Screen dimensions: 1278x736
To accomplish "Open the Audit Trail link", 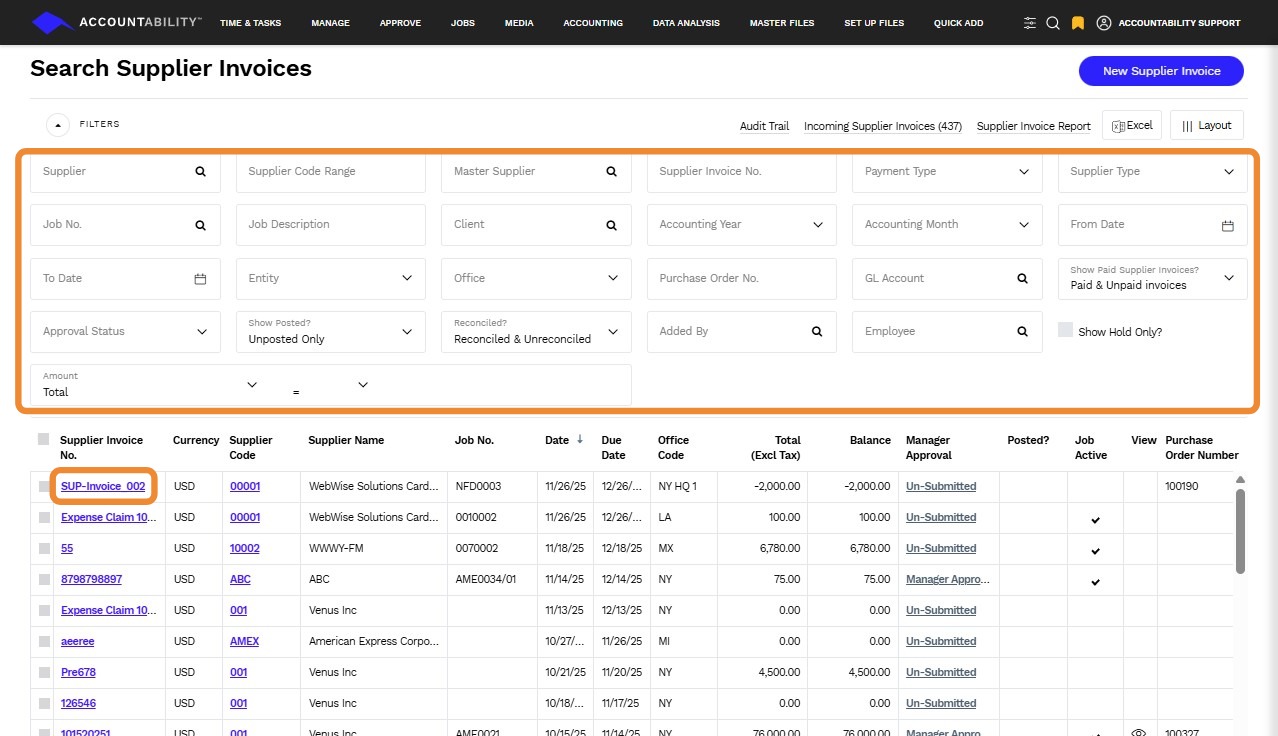I will (764, 126).
